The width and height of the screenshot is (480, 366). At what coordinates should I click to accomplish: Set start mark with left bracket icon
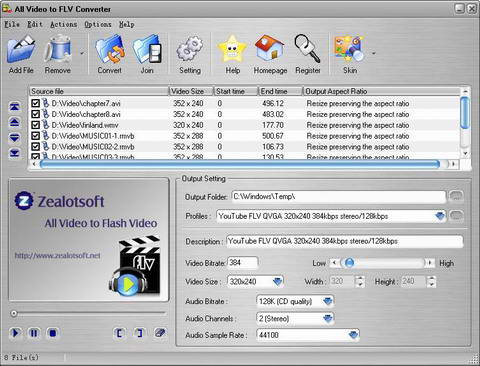pos(119,333)
